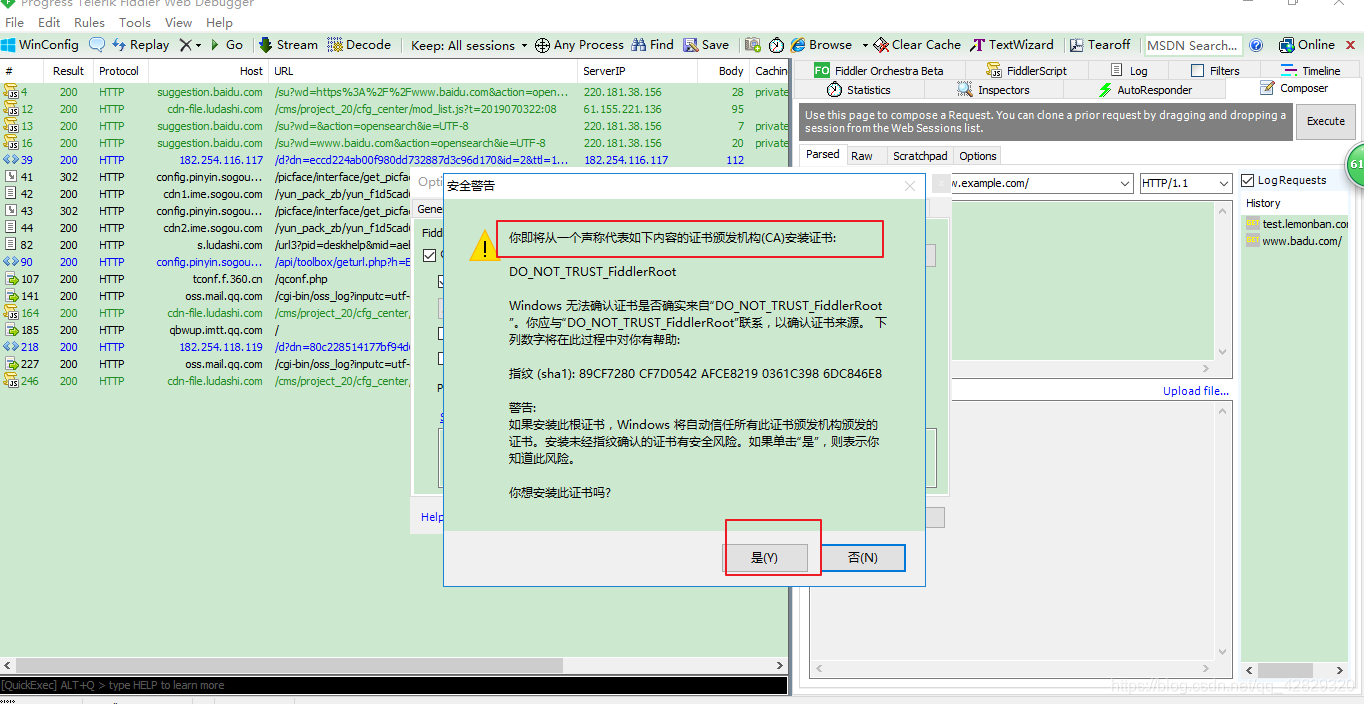Click the Remove (X) toolbar icon
This screenshot has width=1364, height=704.
coord(185,45)
